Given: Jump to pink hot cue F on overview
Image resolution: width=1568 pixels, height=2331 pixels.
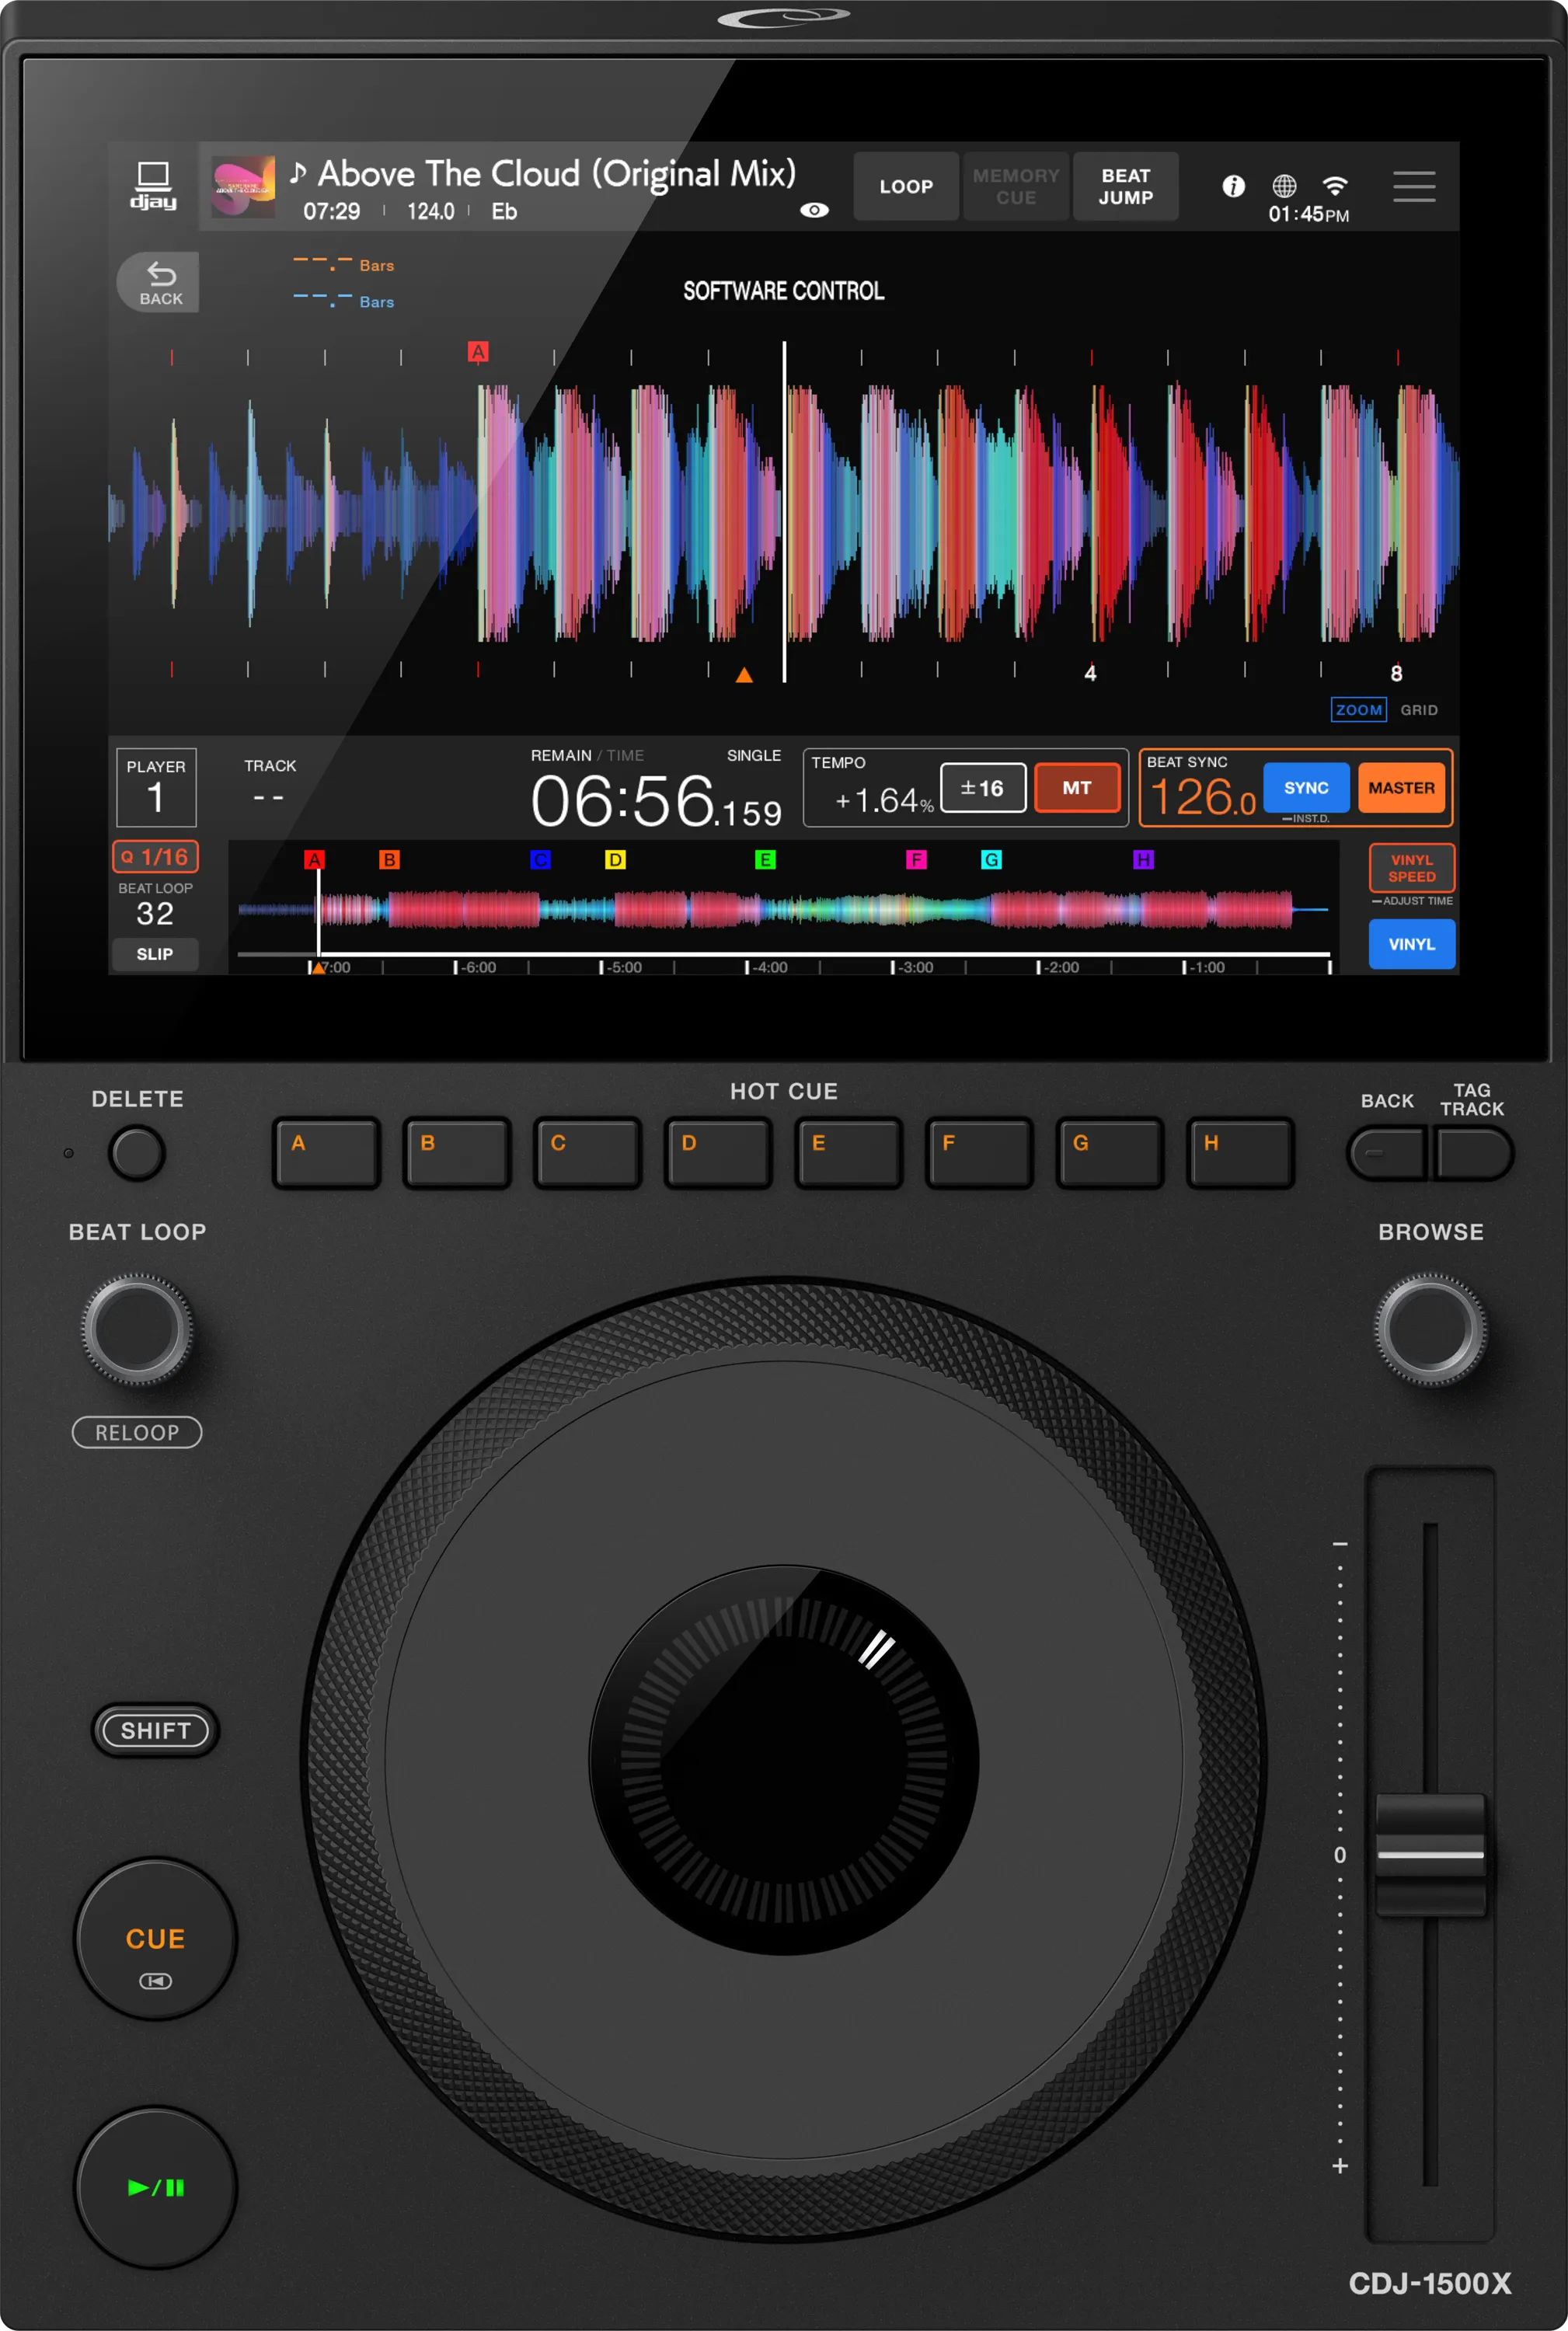Looking at the screenshot, I should tap(916, 860).
